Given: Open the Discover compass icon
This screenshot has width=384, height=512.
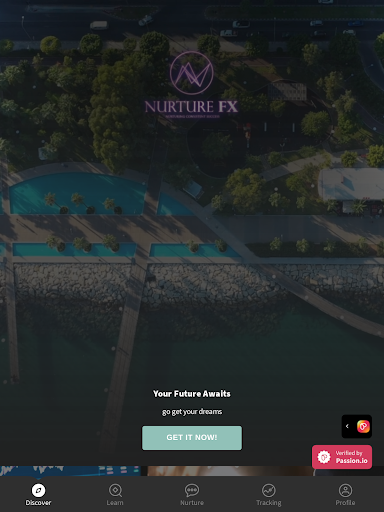Looking at the screenshot, I should (38, 490).
